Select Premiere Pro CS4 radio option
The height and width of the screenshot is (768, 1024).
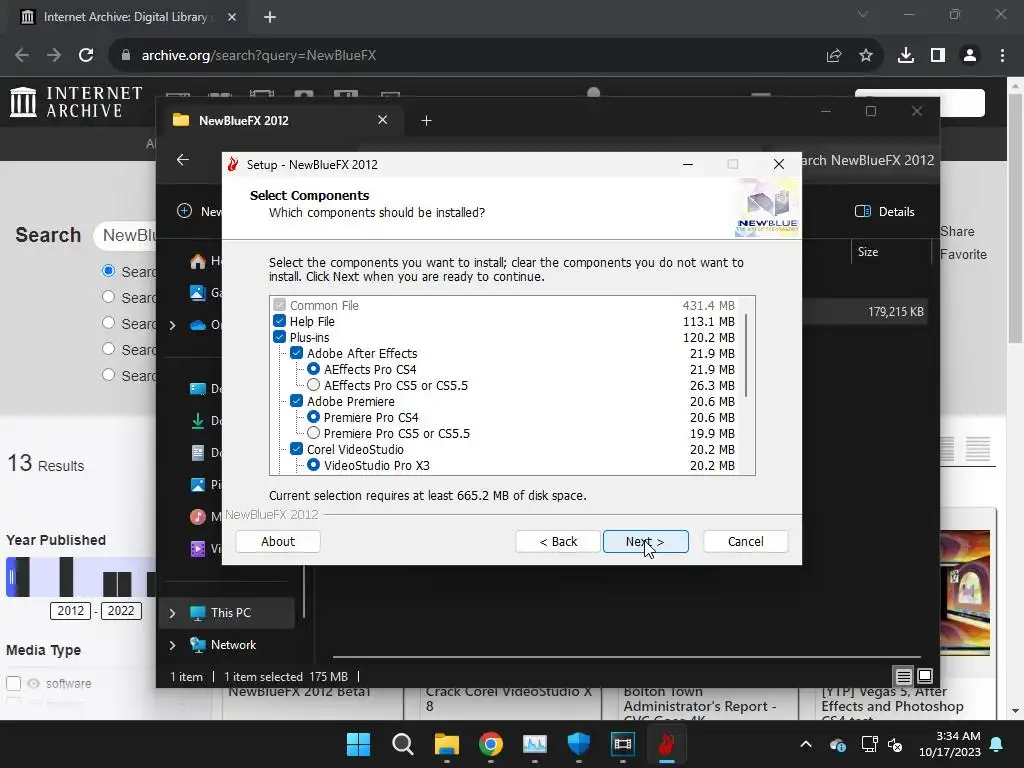pos(313,417)
